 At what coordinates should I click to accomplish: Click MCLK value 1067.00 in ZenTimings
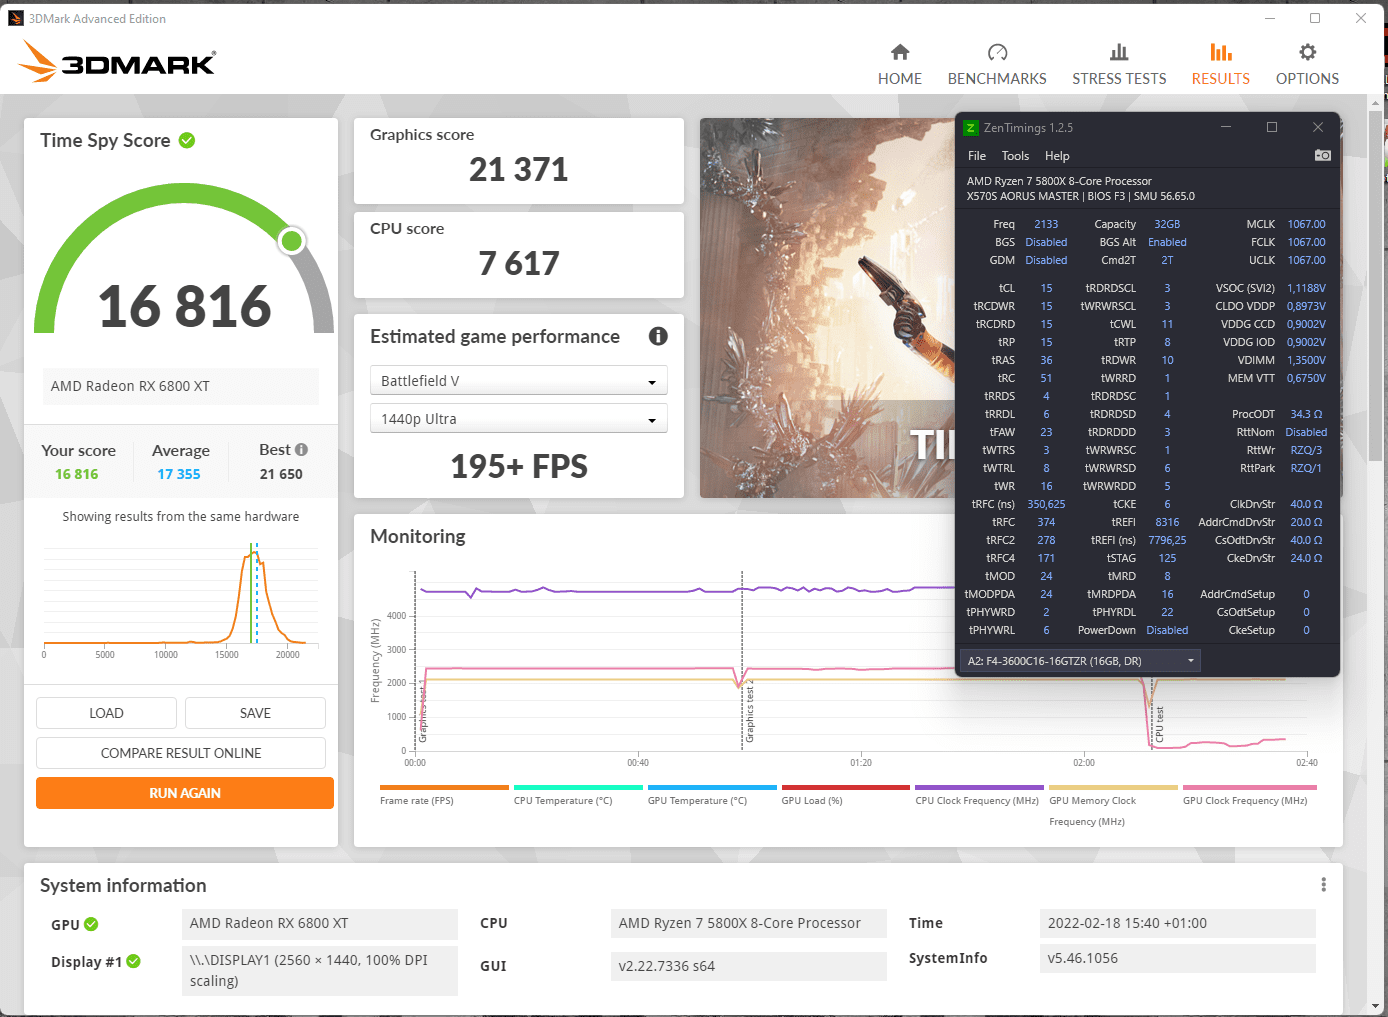pyautogui.click(x=1306, y=224)
